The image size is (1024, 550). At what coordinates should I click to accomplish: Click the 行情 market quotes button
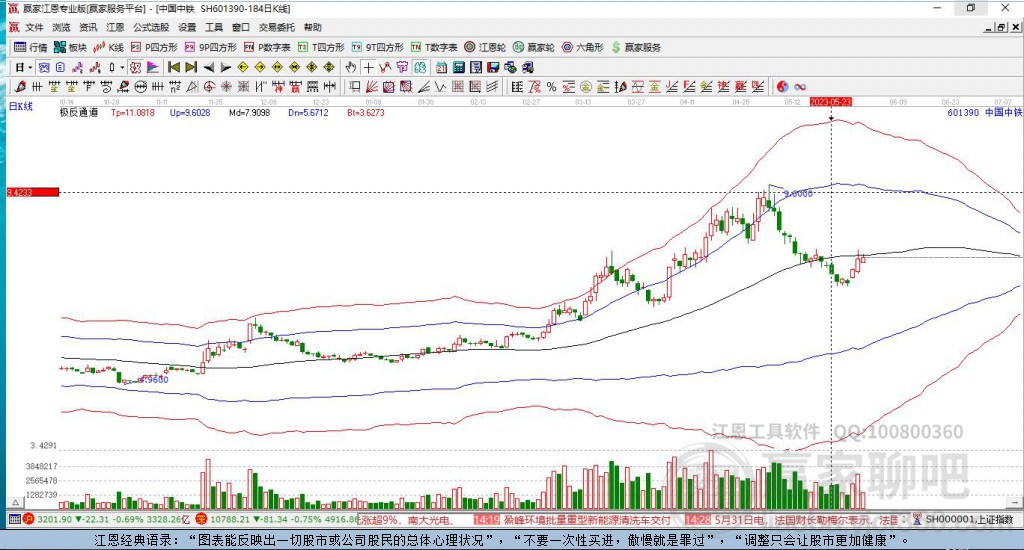pyautogui.click(x=30, y=47)
